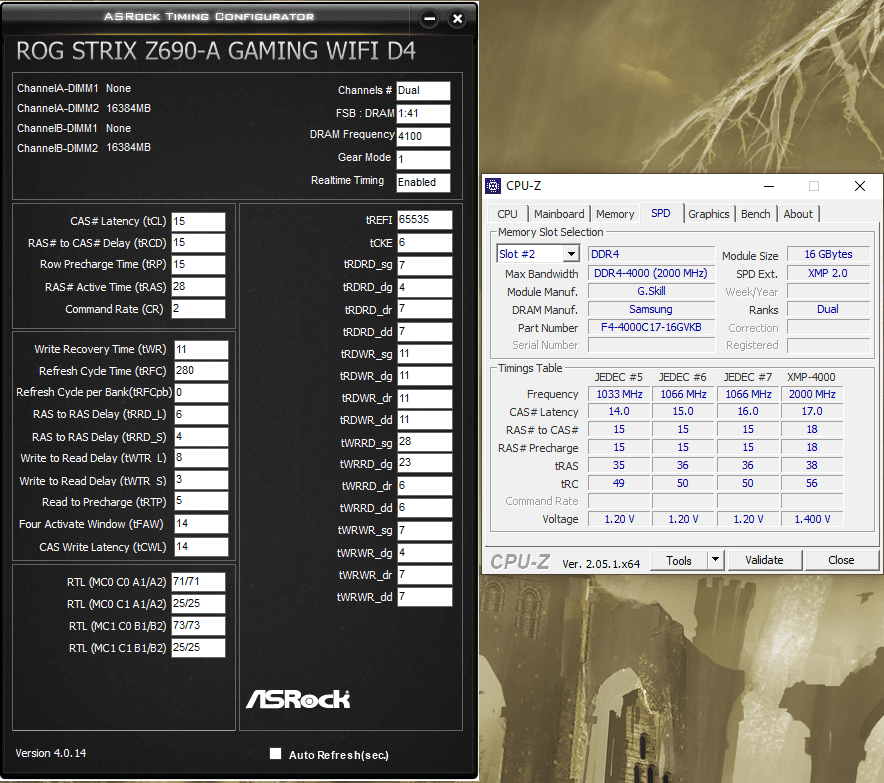Open the Bench tab in CPU-Z
884x783 pixels.
click(755, 214)
